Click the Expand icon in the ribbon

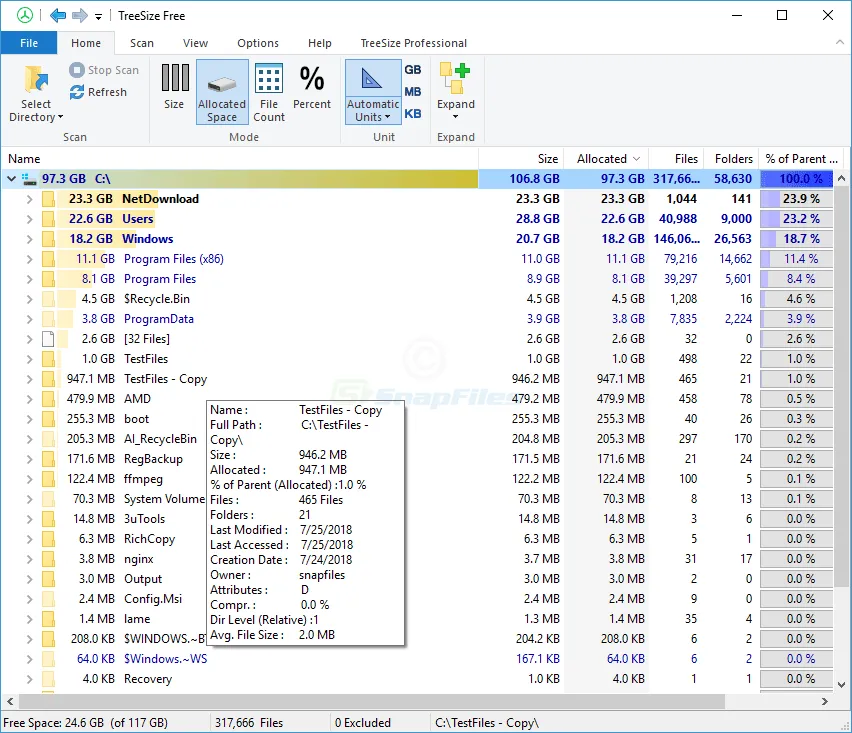455,78
